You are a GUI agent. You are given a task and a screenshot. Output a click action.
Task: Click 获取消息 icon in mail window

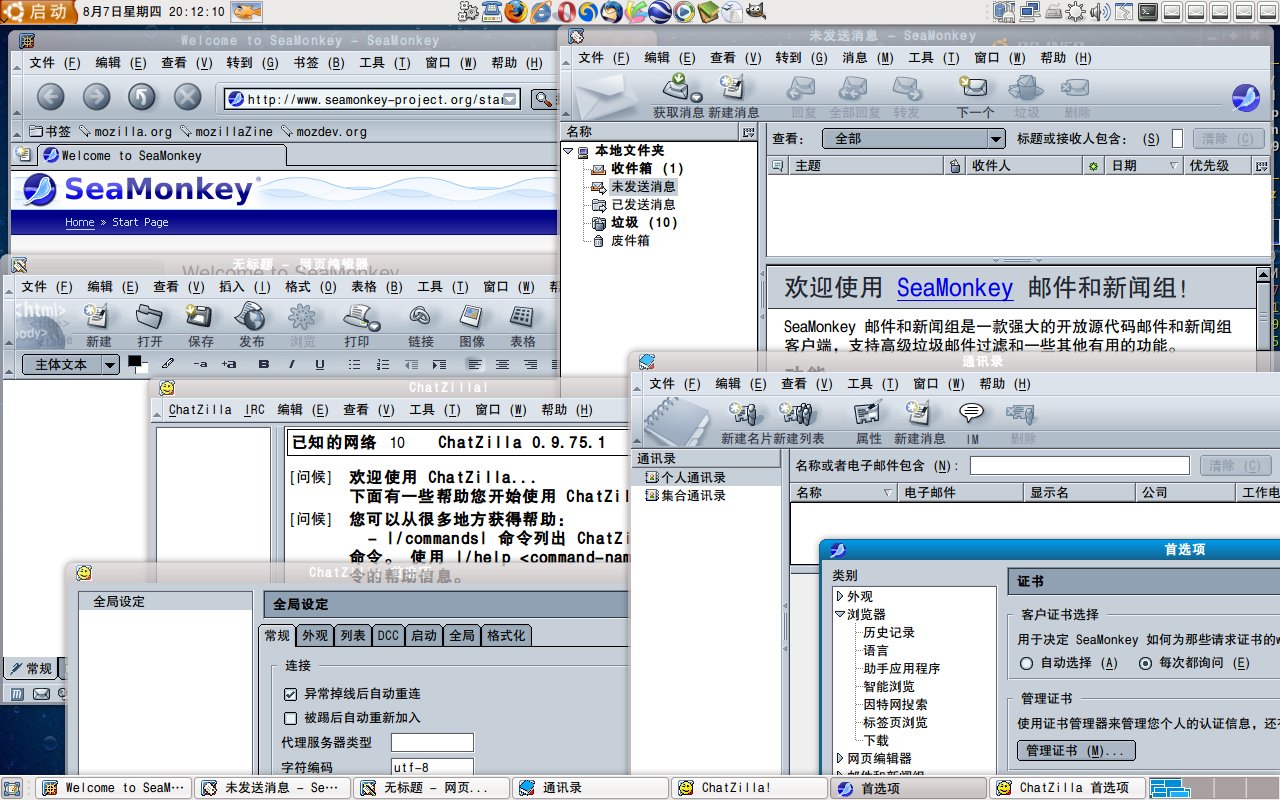[x=679, y=88]
